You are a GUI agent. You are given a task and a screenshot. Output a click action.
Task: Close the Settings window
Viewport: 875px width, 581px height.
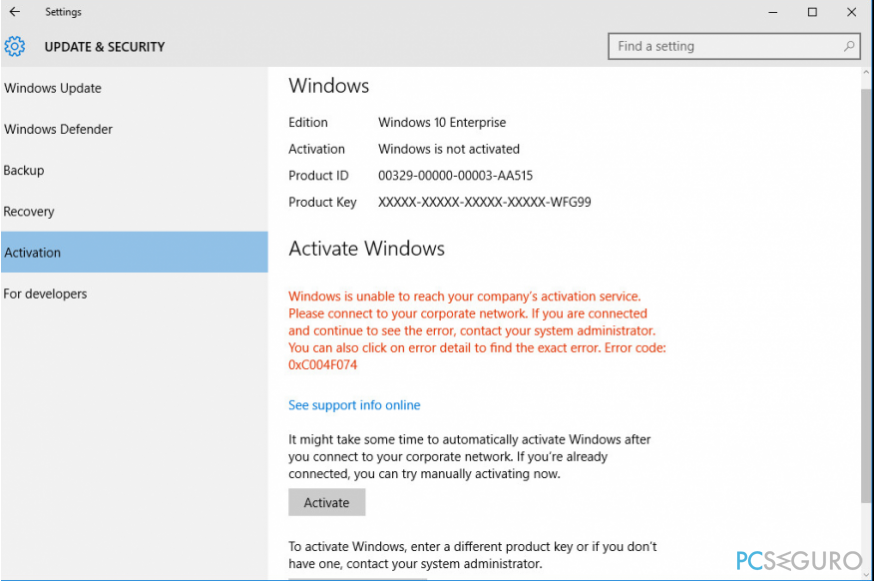coord(851,12)
